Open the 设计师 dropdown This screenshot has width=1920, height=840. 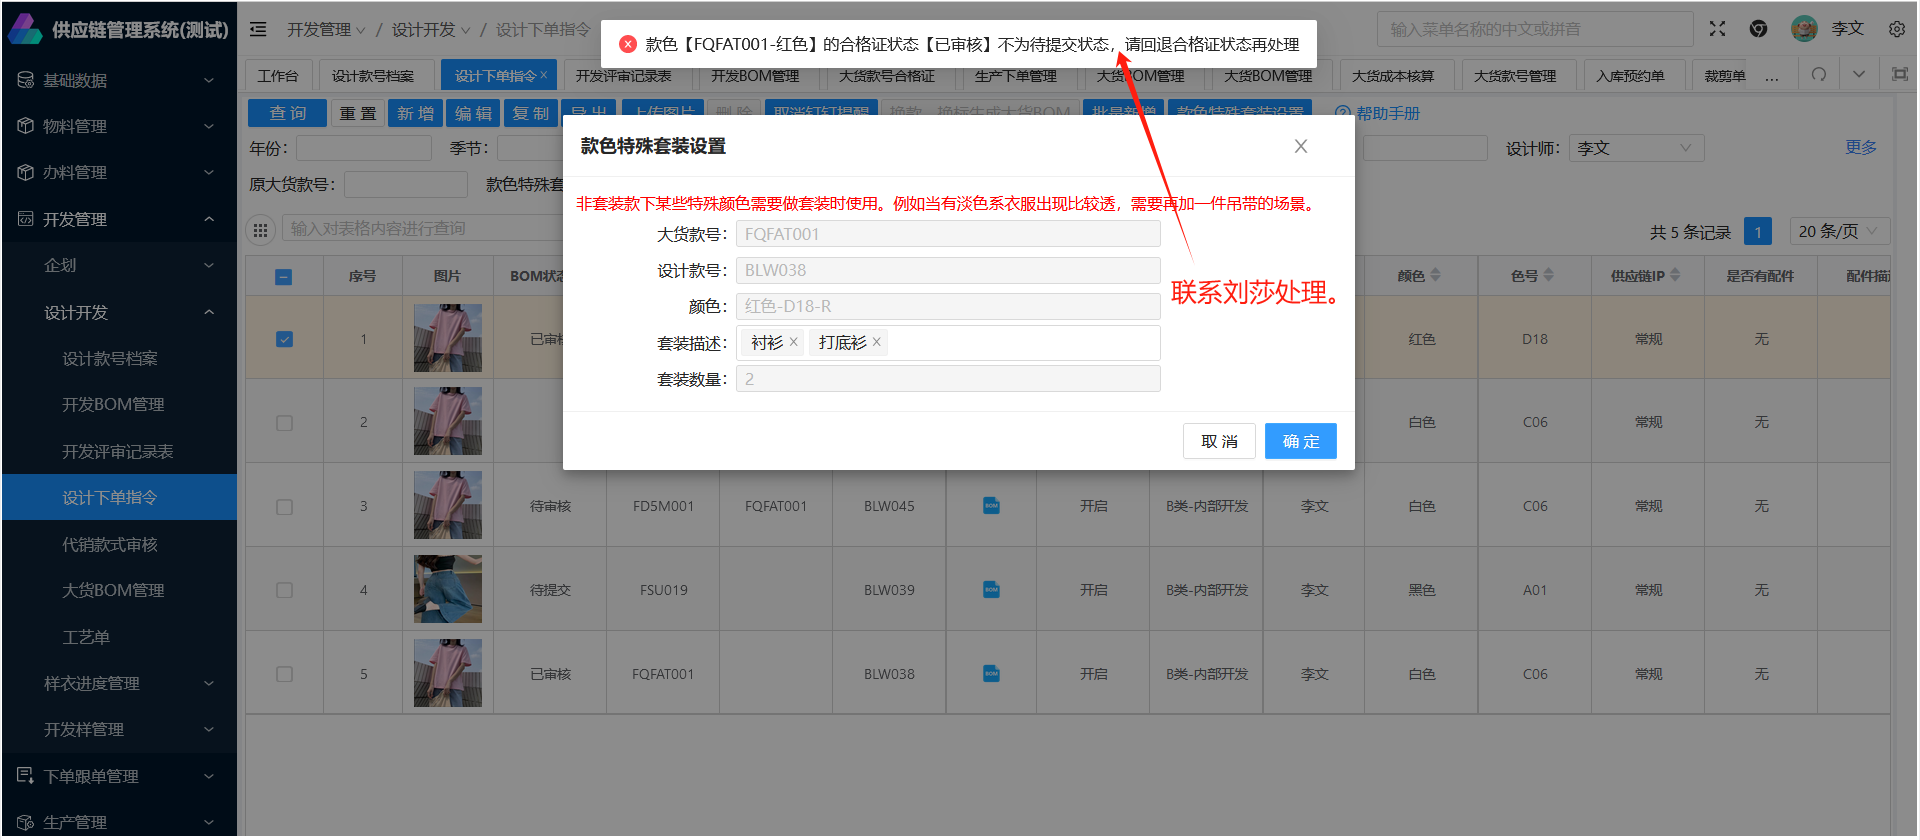click(1635, 148)
